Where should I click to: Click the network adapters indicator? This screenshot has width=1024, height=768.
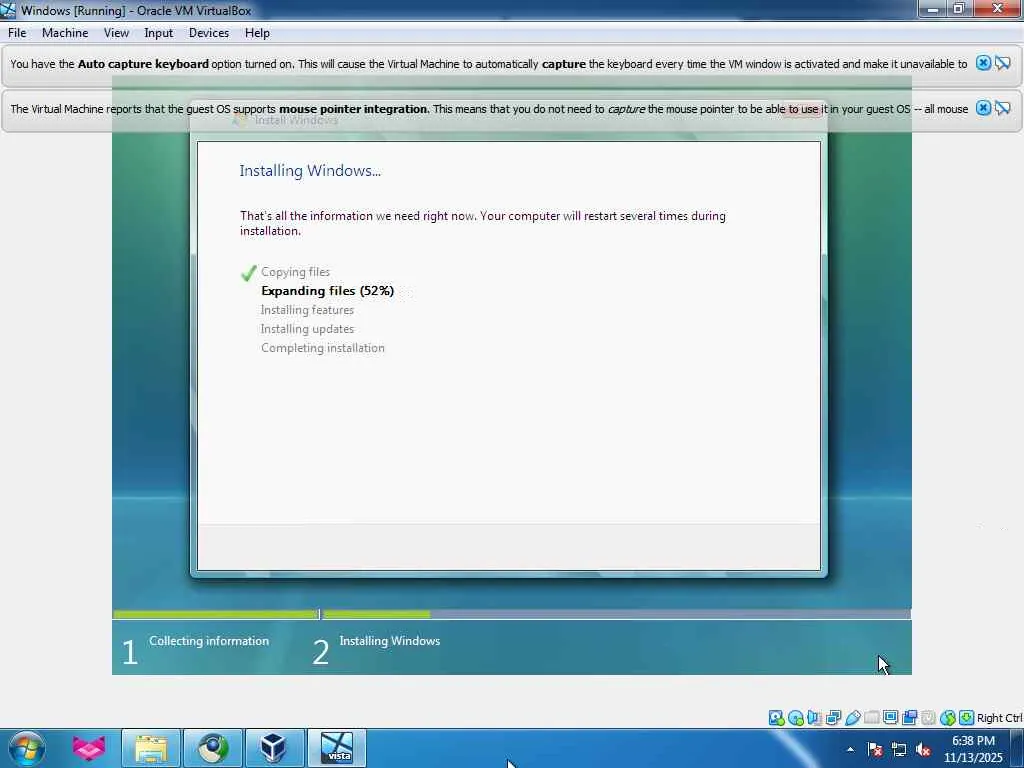pyautogui.click(x=833, y=718)
